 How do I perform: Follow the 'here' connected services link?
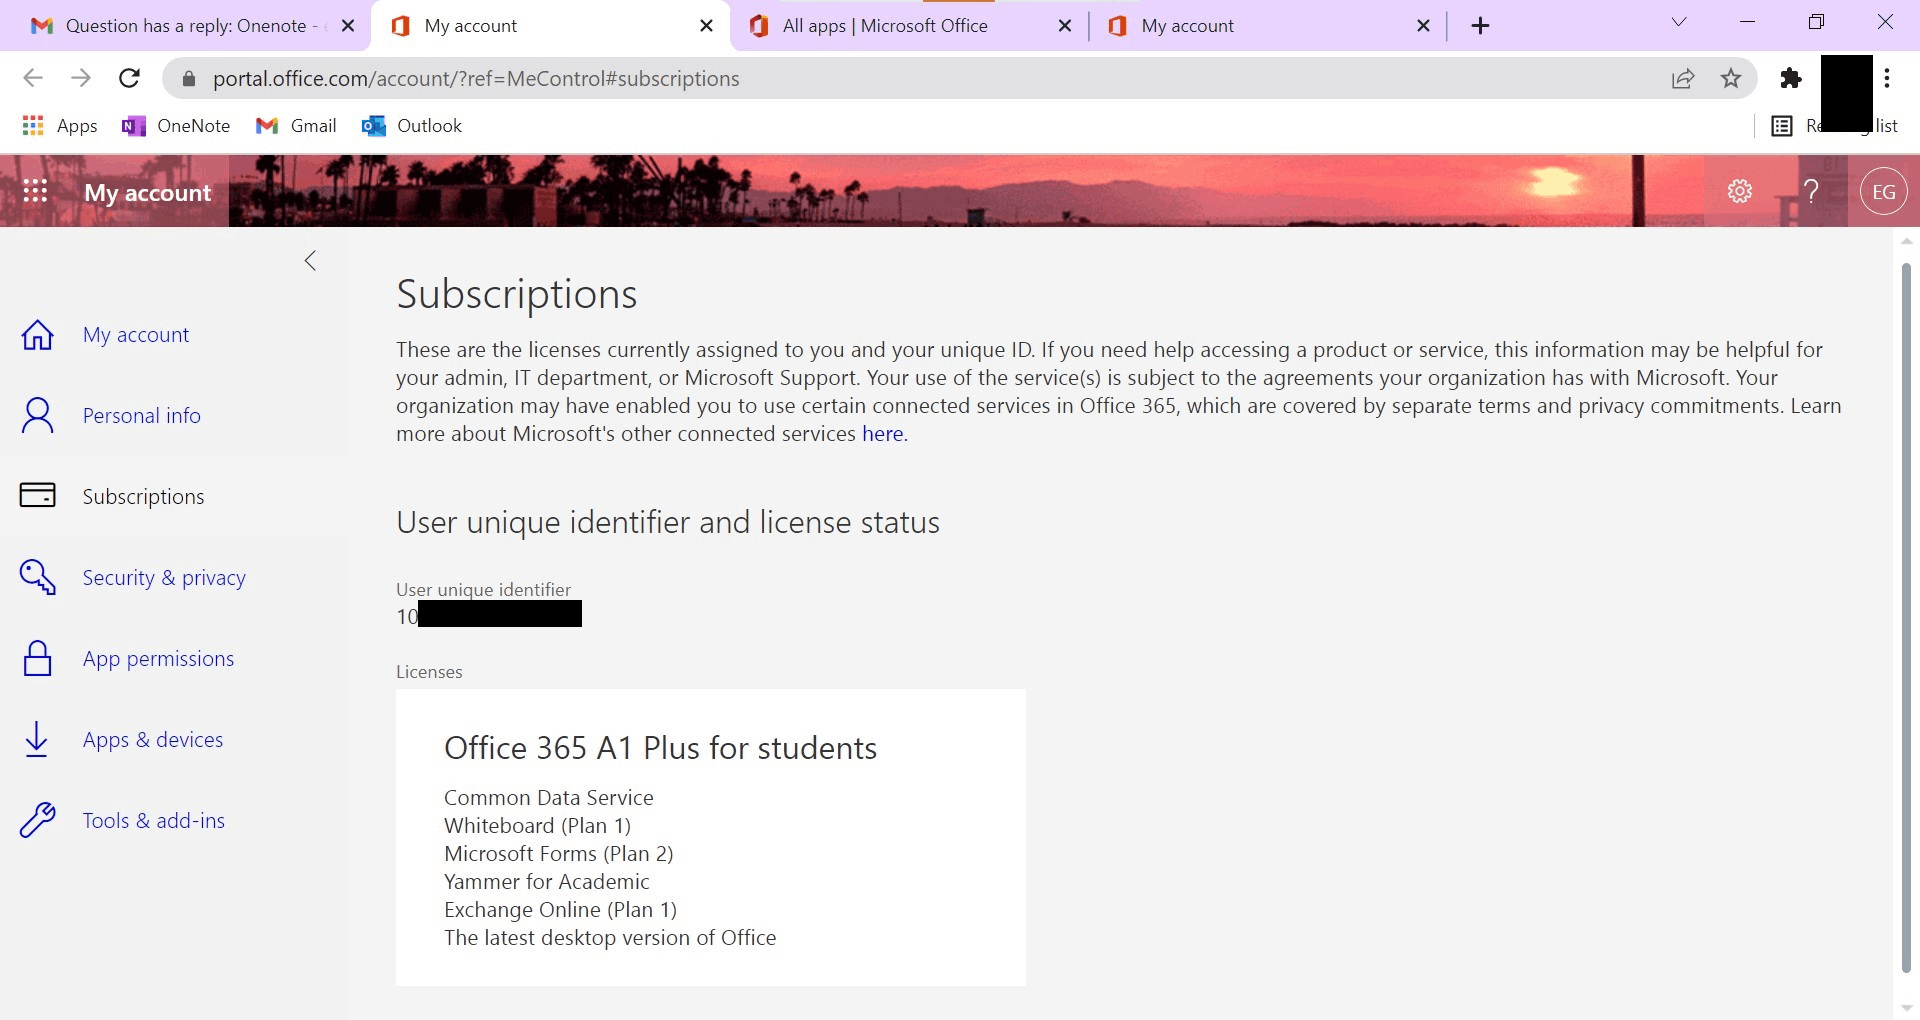tap(883, 434)
